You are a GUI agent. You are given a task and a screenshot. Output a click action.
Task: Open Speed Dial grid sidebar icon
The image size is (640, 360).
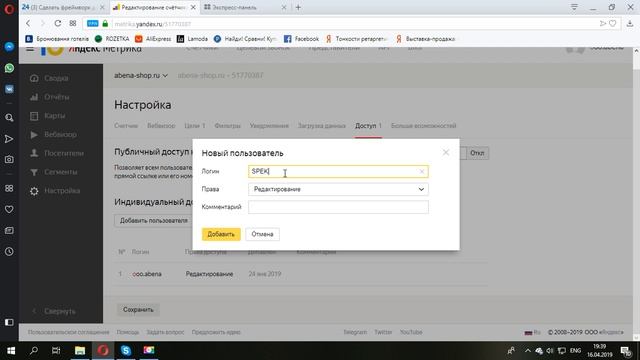(x=9, y=188)
